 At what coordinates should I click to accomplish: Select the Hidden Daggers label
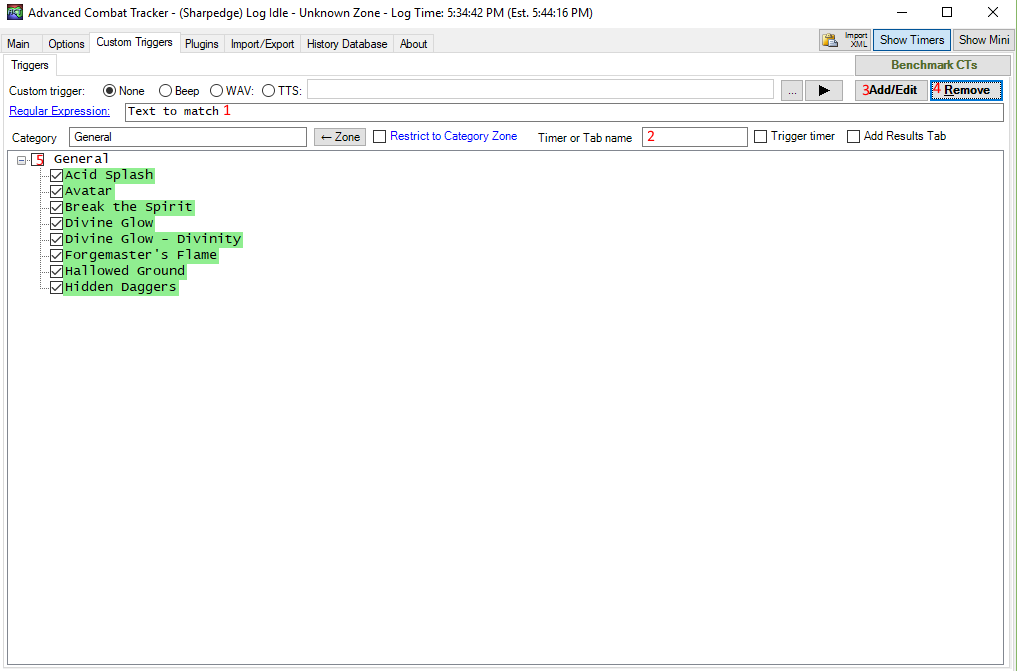point(121,287)
